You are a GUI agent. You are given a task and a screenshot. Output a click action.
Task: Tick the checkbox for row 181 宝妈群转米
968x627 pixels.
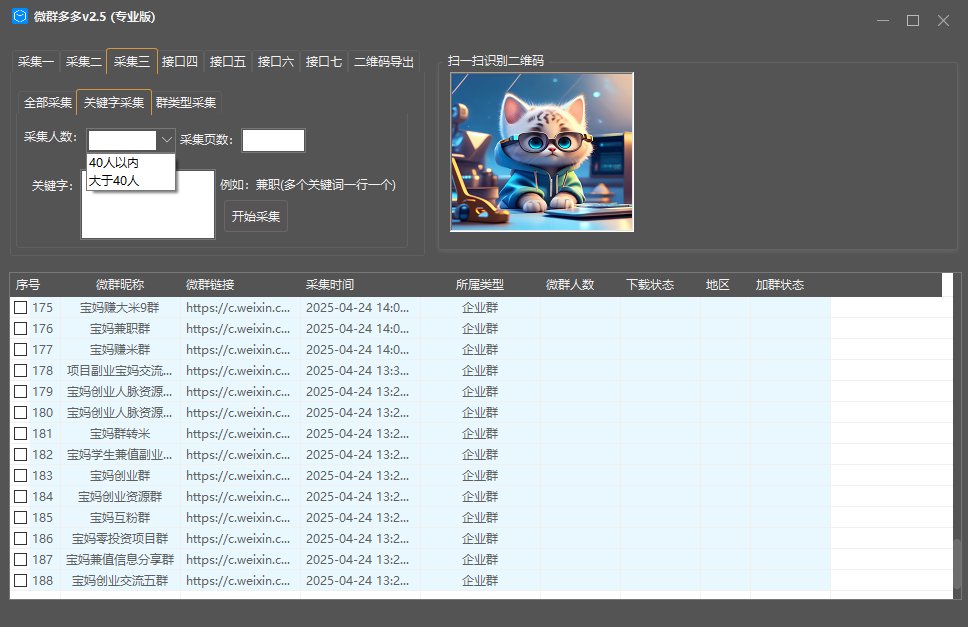(20, 434)
